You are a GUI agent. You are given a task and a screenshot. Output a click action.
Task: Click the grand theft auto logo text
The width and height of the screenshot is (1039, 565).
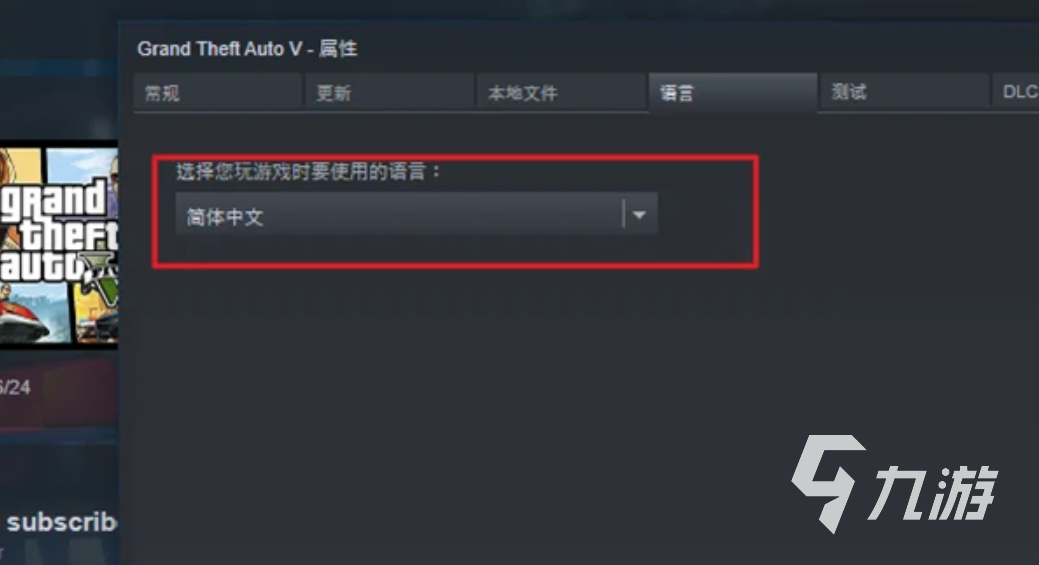(58, 231)
